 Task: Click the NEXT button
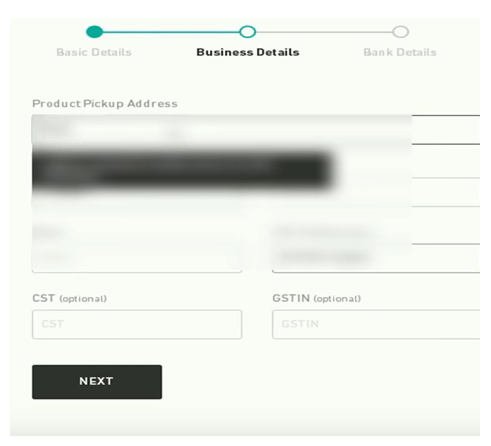click(97, 382)
